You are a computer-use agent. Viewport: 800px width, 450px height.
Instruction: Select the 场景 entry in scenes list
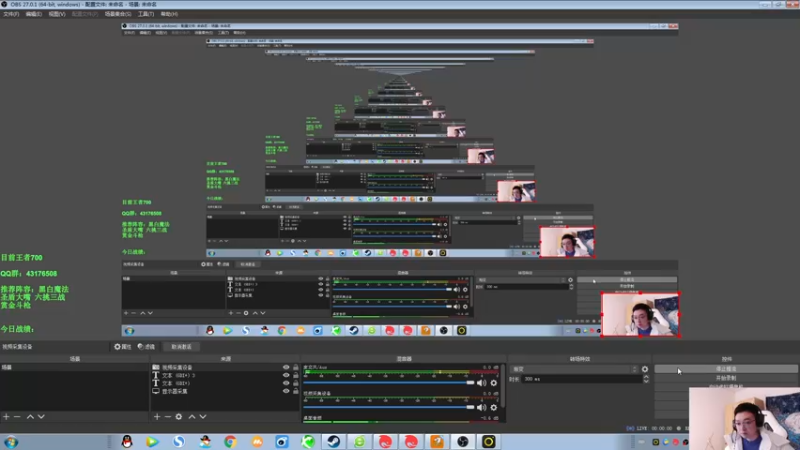(x=74, y=367)
